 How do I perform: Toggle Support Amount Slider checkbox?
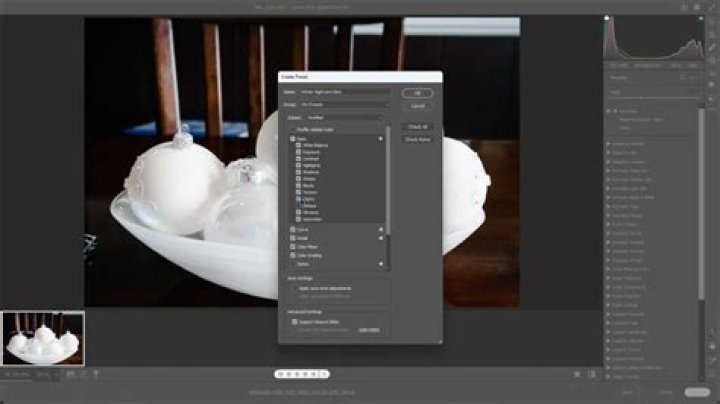coord(294,322)
